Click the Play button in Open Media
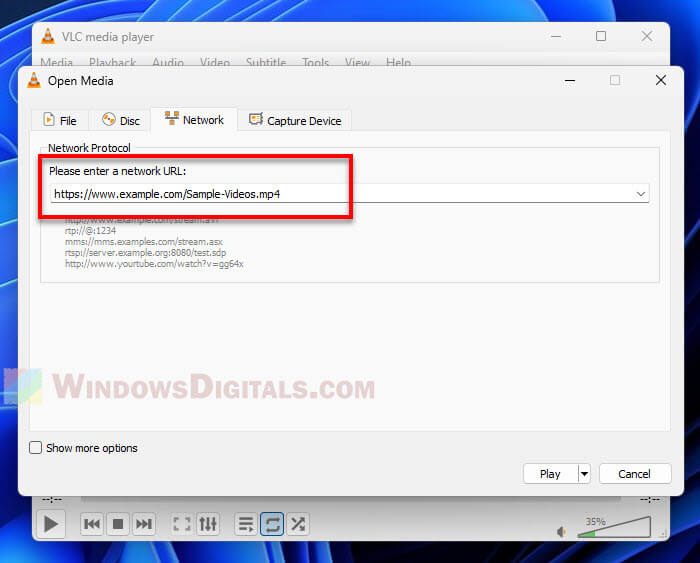Viewport: 700px width, 563px height. tap(550, 474)
